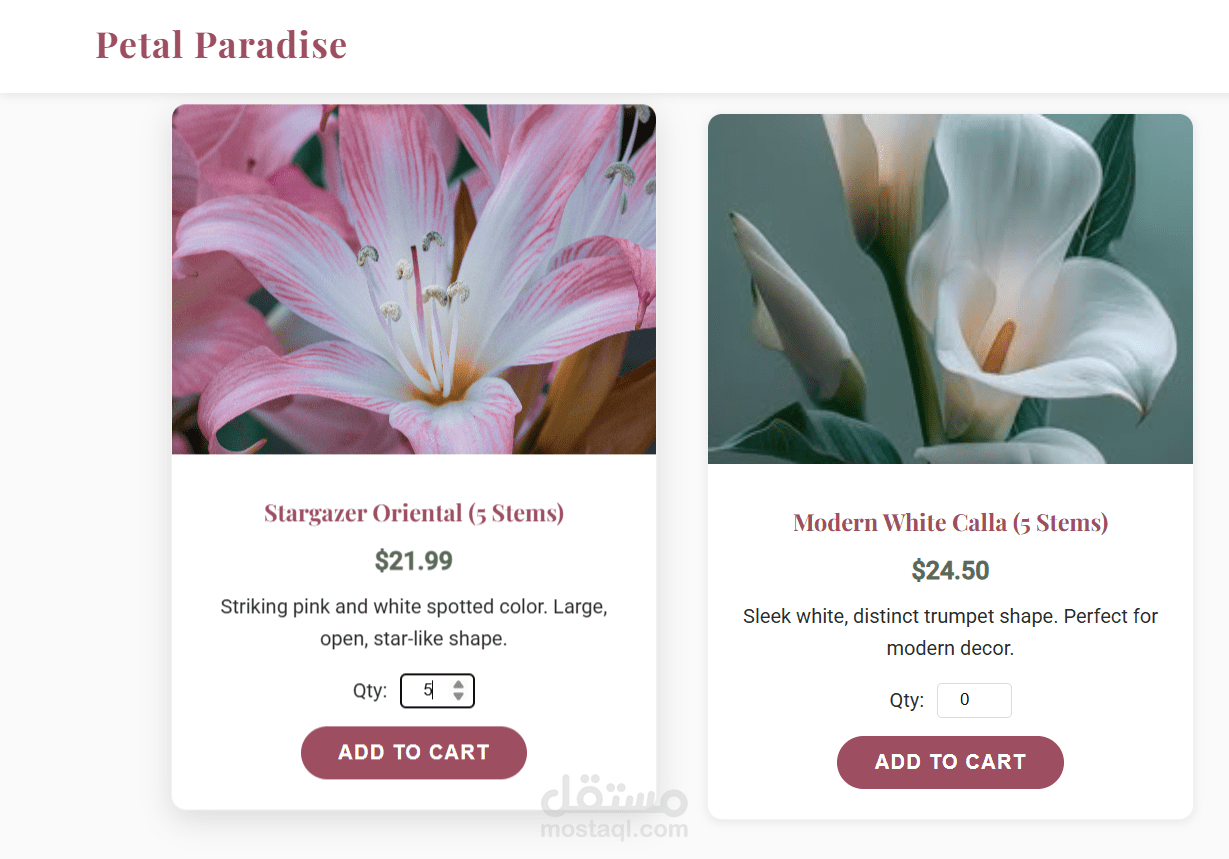Screen dimensions: 1229x859
Task: Click the orange spadix of the calla lily
Action: [x=998, y=347]
